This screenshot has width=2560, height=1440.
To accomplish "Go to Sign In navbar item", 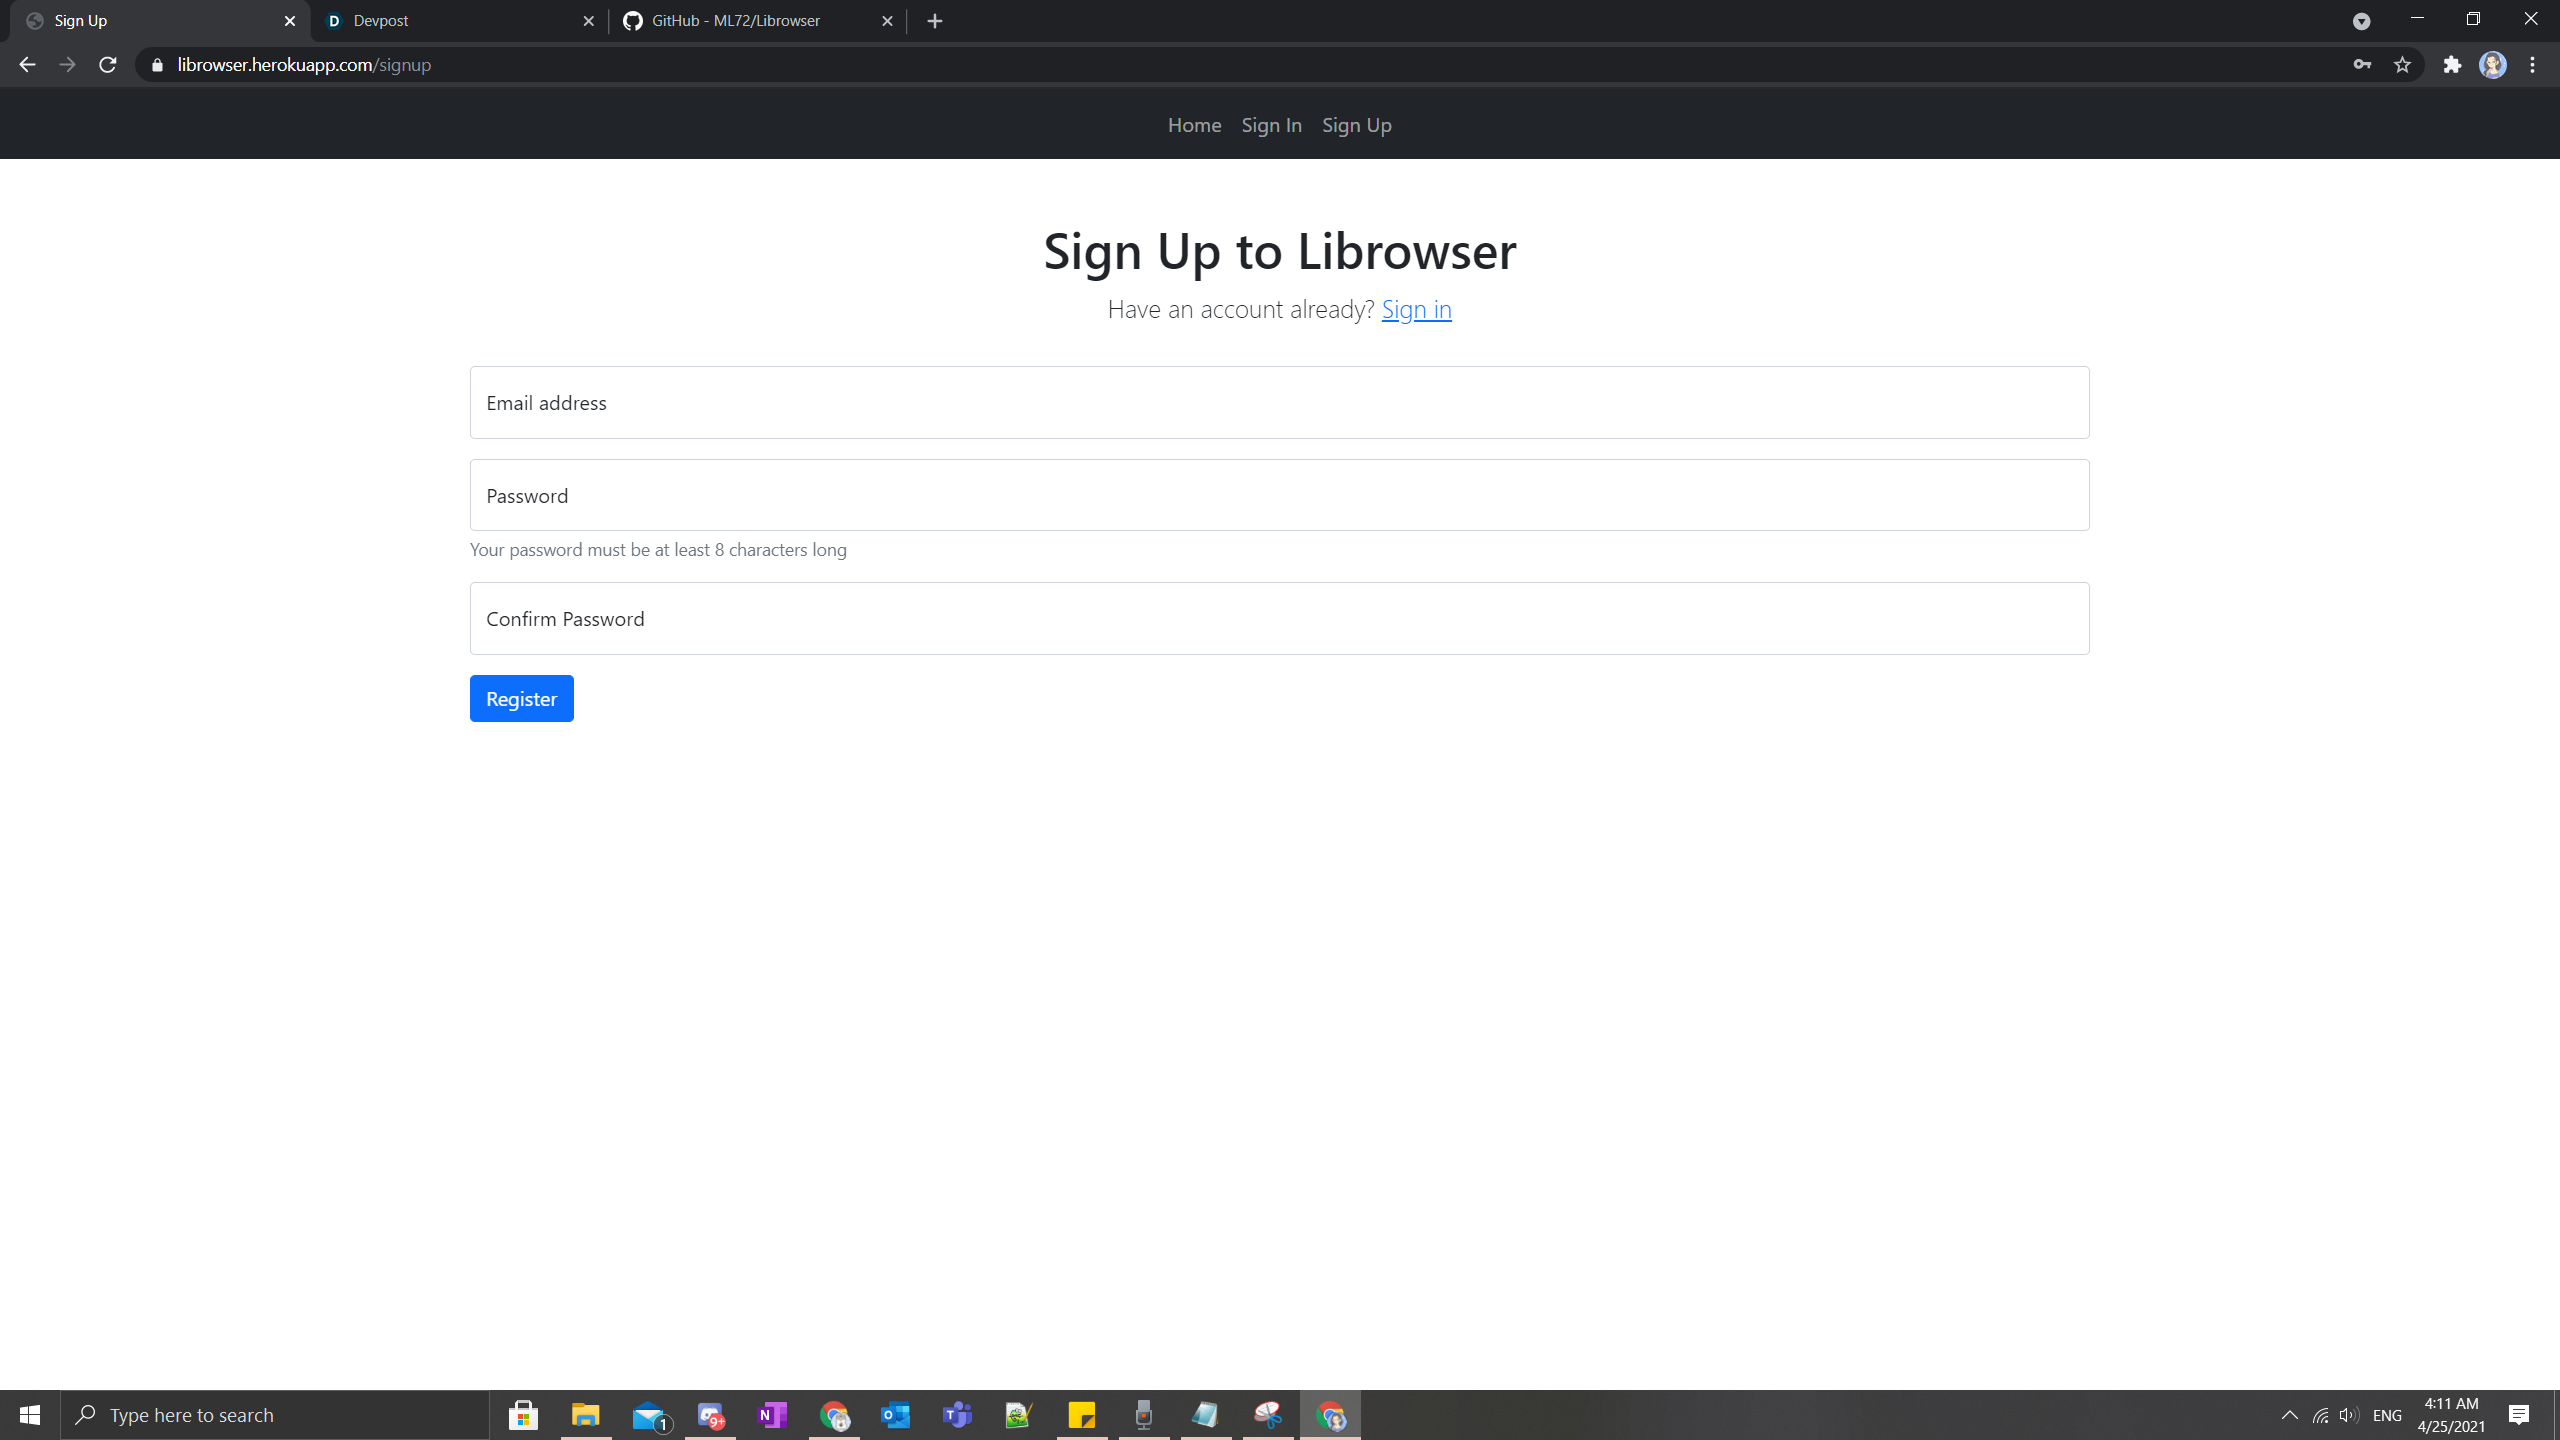I will coord(1271,125).
